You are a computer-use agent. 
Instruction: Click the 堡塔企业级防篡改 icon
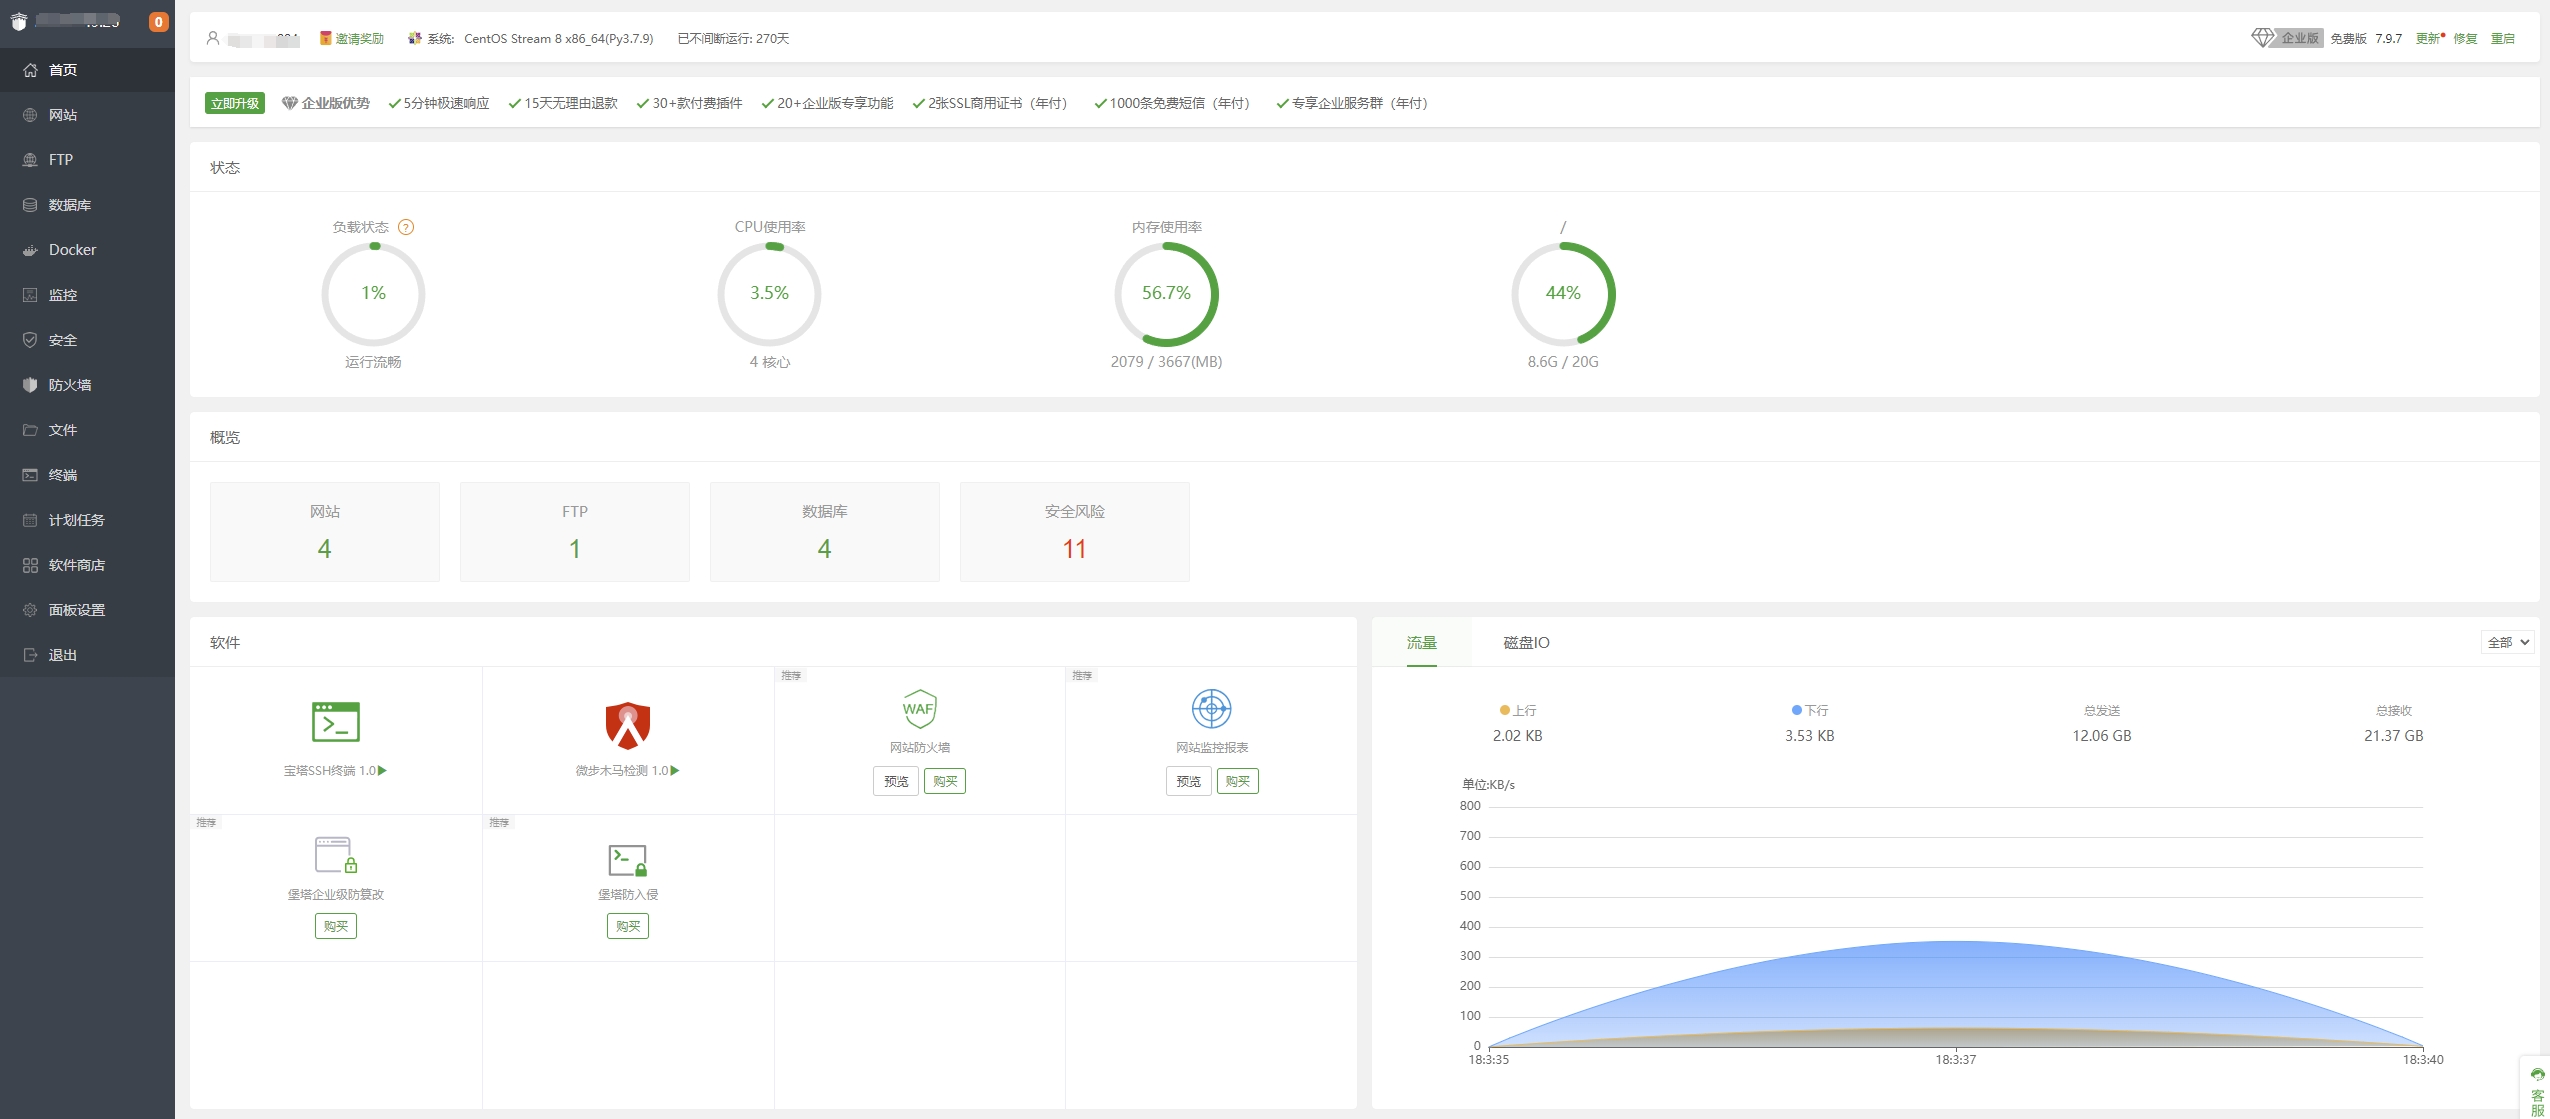pyautogui.click(x=335, y=855)
